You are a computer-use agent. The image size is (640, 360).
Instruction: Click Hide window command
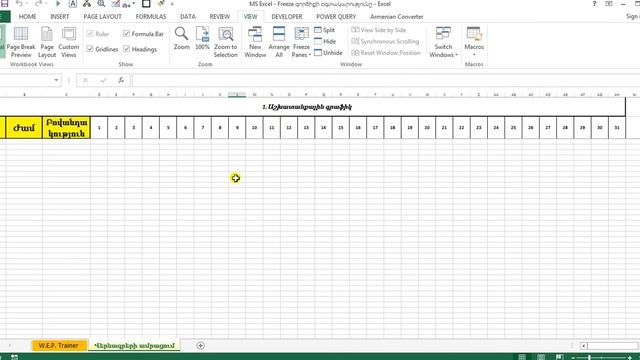coord(325,41)
